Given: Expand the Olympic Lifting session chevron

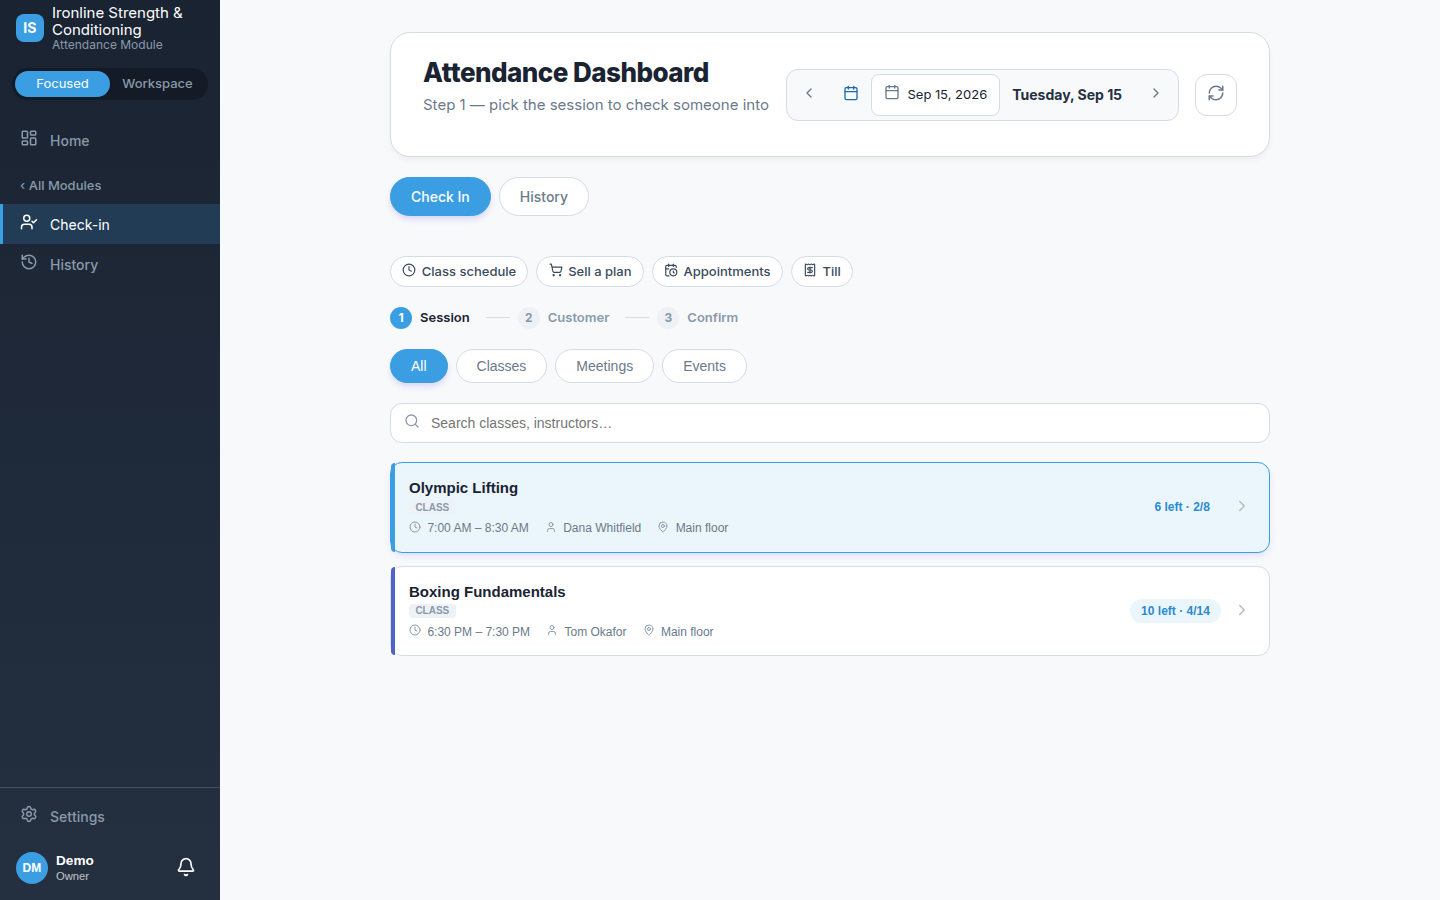Looking at the screenshot, I should point(1242,507).
